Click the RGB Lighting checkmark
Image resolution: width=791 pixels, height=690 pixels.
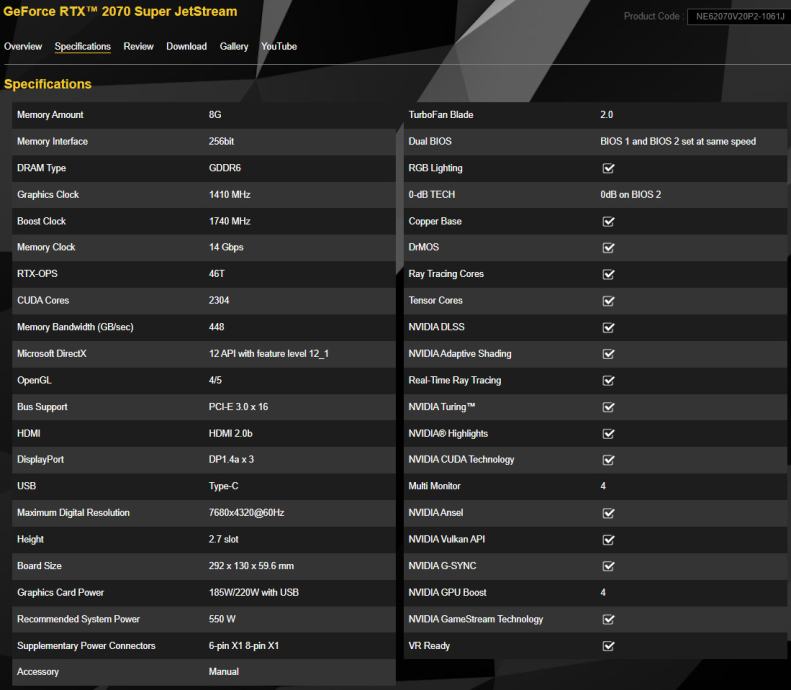pyautogui.click(x=608, y=168)
